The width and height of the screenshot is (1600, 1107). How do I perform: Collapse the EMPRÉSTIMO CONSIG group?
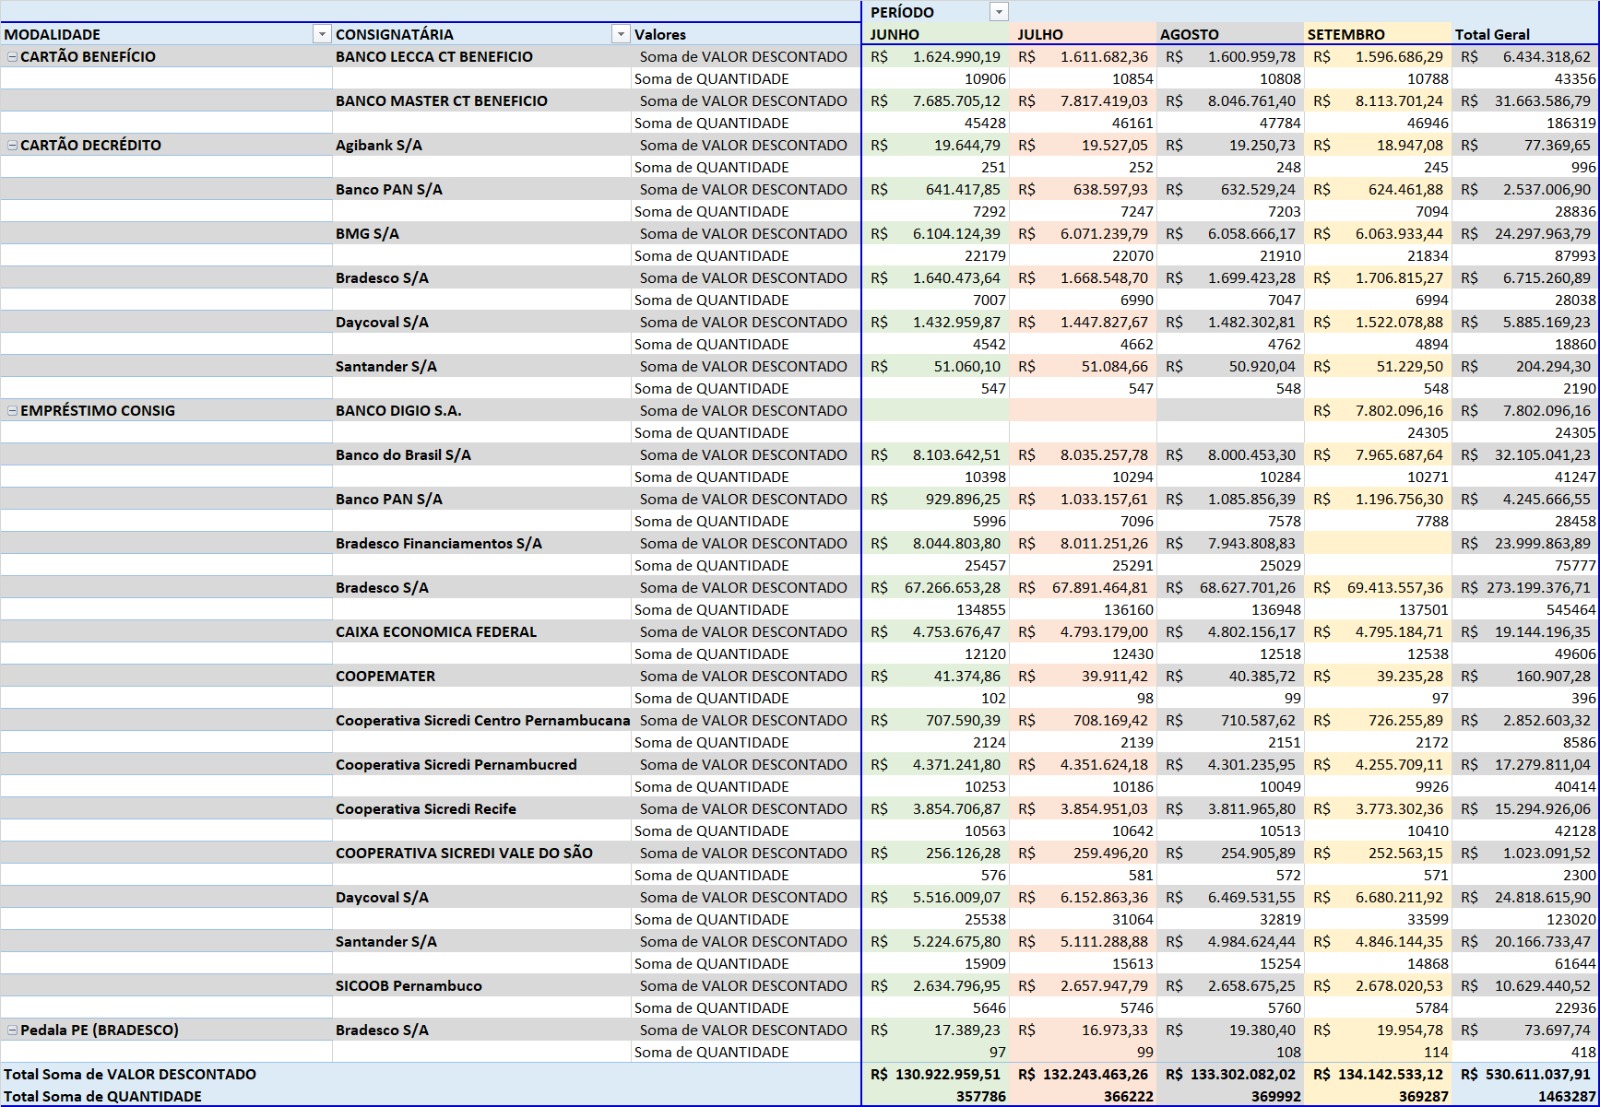[12, 411]
